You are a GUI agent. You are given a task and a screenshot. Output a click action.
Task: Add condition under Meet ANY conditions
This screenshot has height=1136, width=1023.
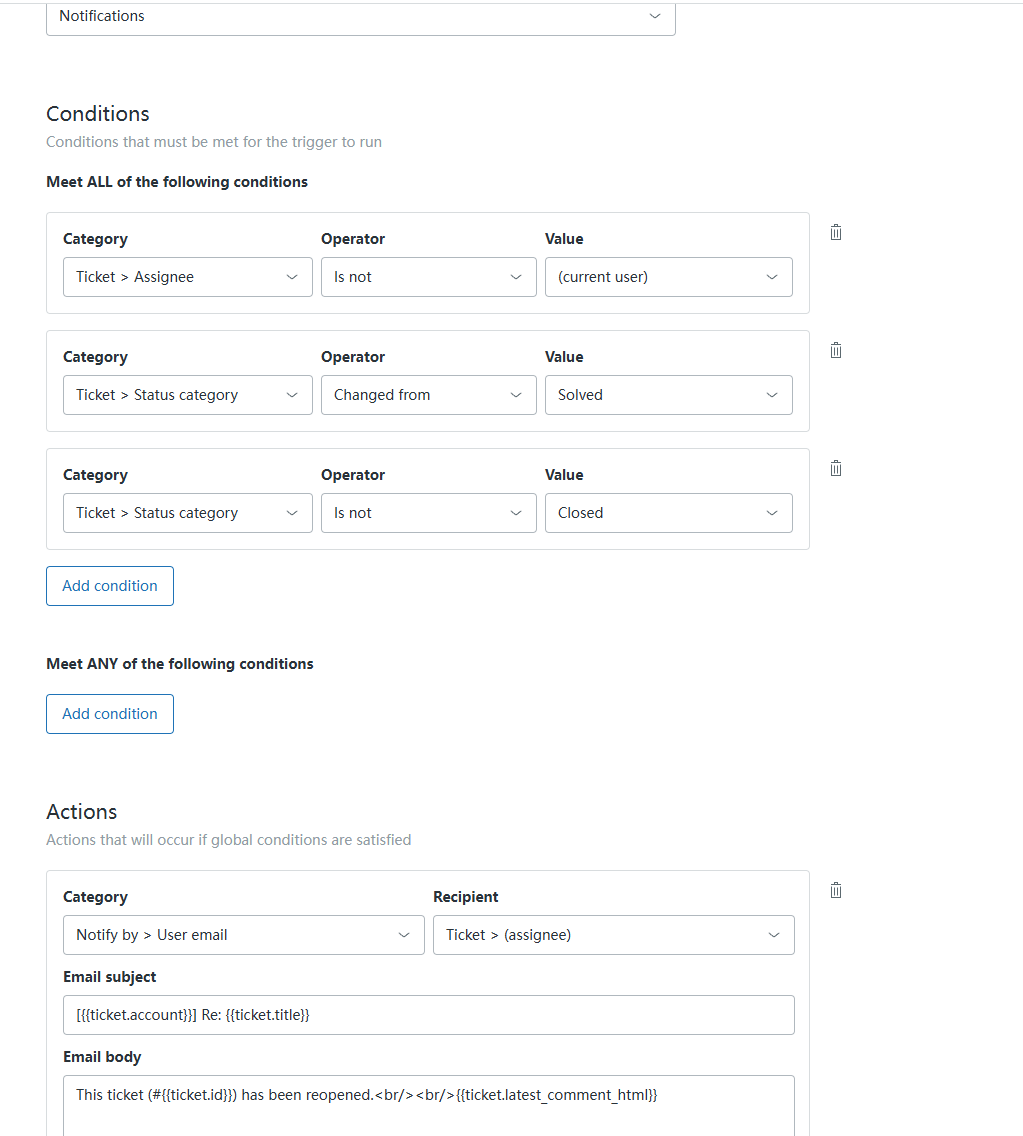point(110,714)
